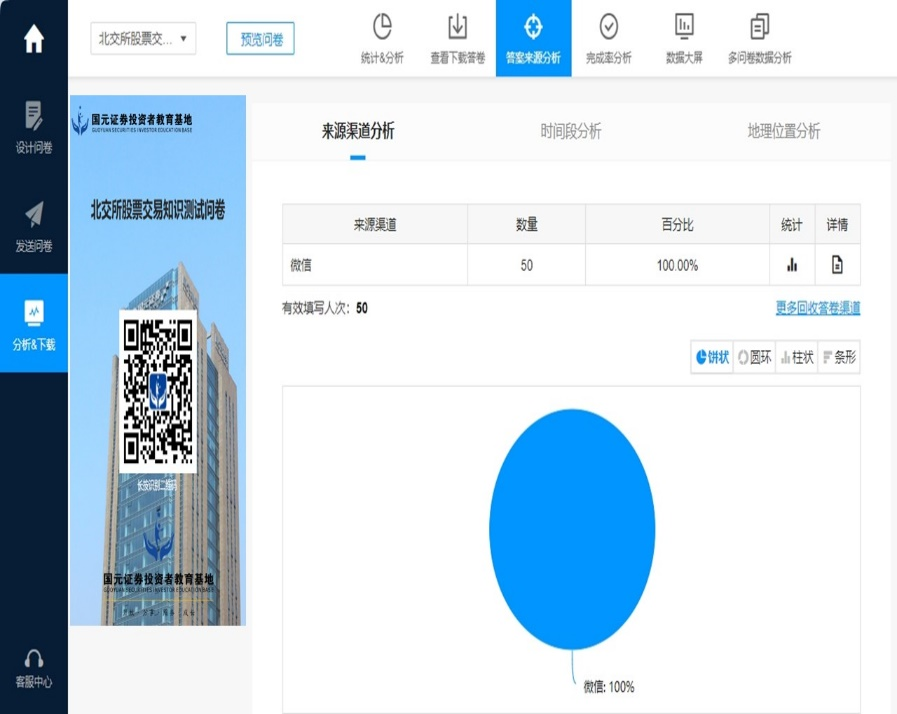Open 设计问卷 in the sidebar
The image size is (897, 714).
34,127
